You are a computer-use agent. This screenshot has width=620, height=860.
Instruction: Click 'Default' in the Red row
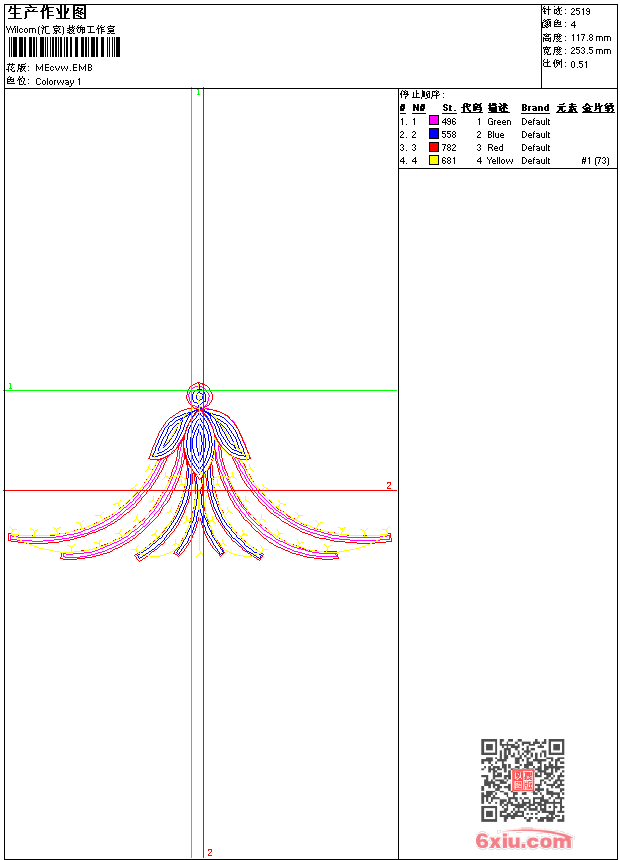(536, 148)
